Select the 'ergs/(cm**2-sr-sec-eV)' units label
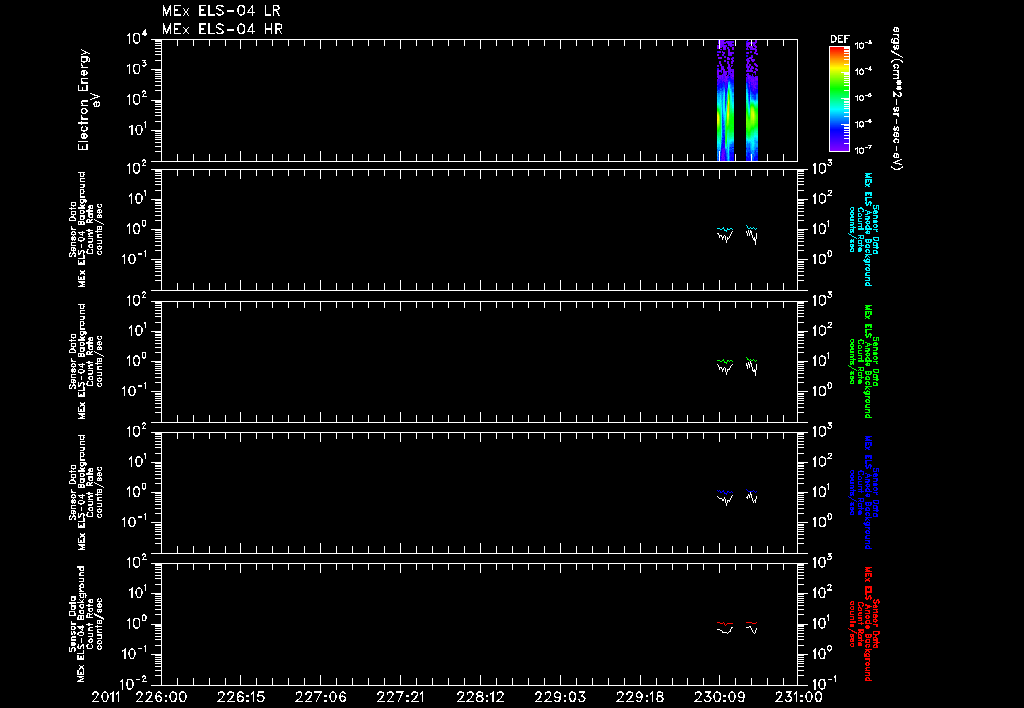This screenshot has height=708, width=1024. coord(897,98)
